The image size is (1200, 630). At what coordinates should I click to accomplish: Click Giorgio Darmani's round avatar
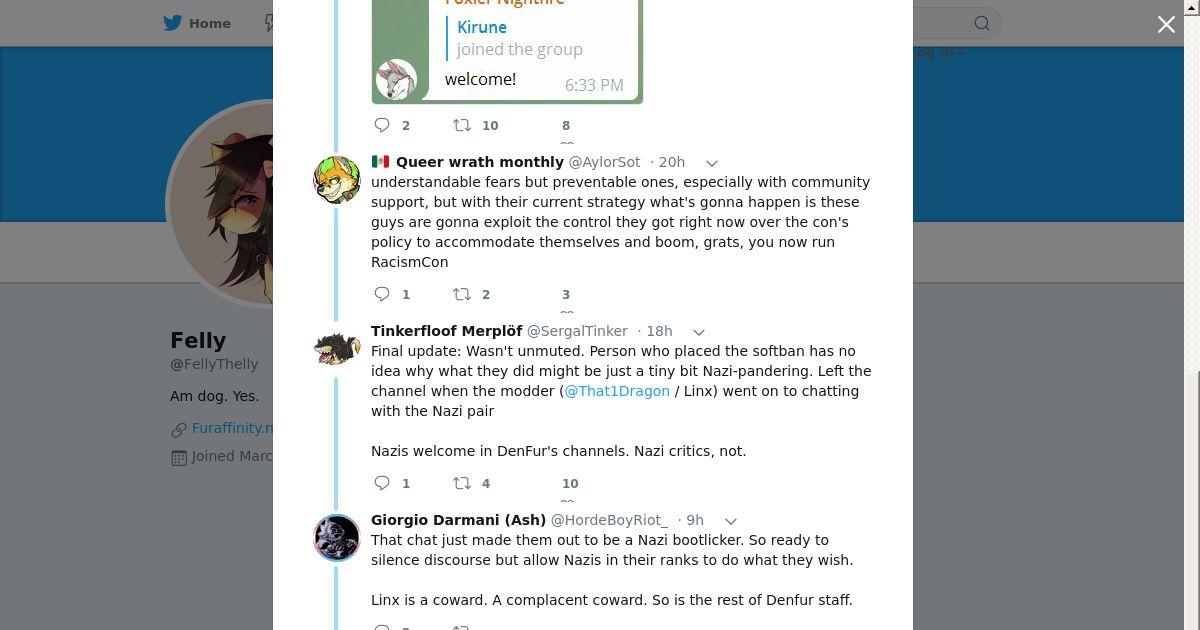(x=337, y=538)
